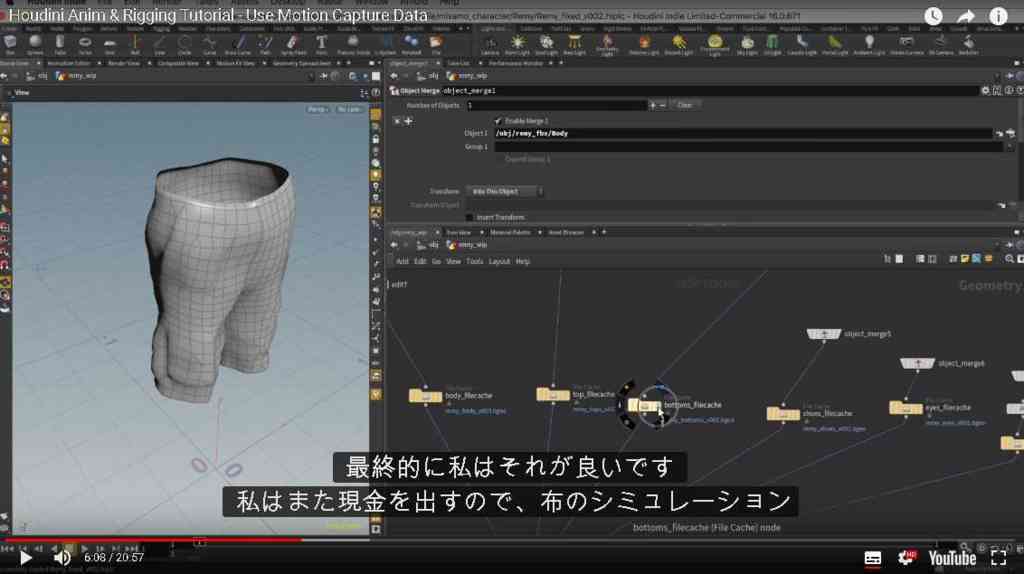Open the video title link
1024x574 pixels.
point(218,15)
